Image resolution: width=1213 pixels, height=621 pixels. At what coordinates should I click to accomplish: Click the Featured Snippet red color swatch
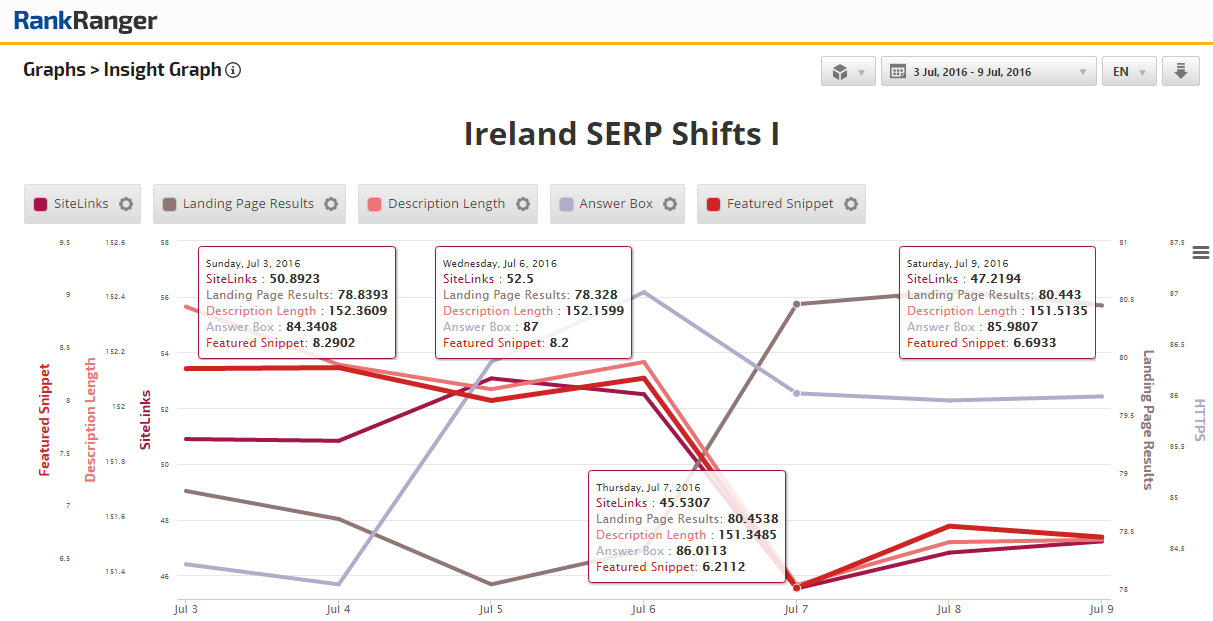713,204
